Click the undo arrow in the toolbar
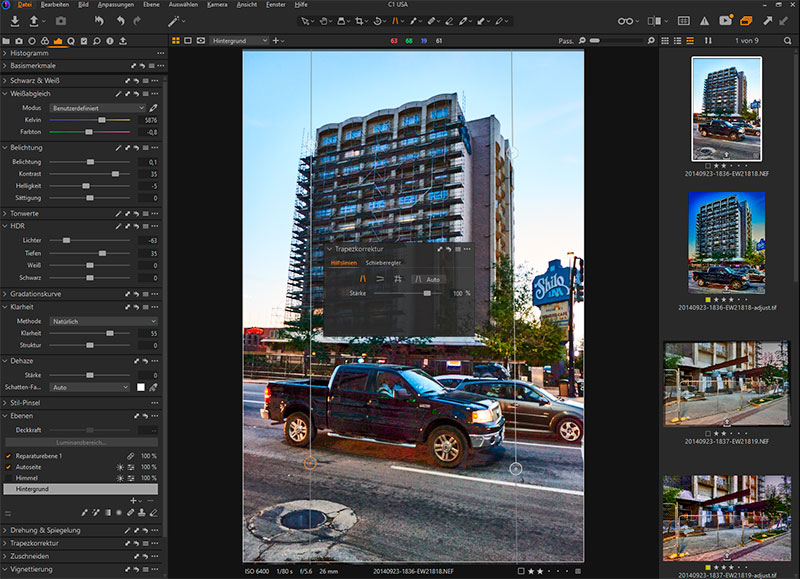The width and height of the screenshot is (800, 579). 120,21
